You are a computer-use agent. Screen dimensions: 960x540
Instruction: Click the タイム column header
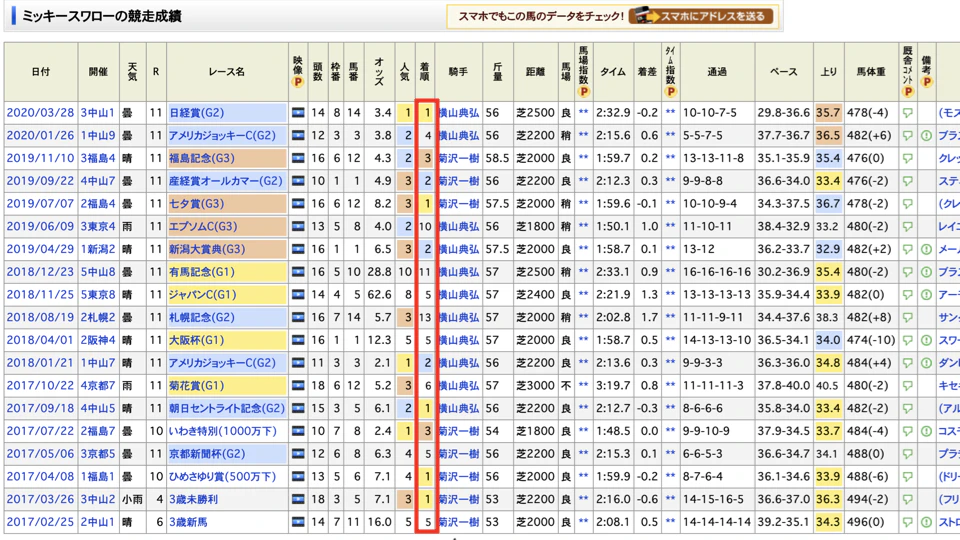pyautogui.click(x=612, y=72)
